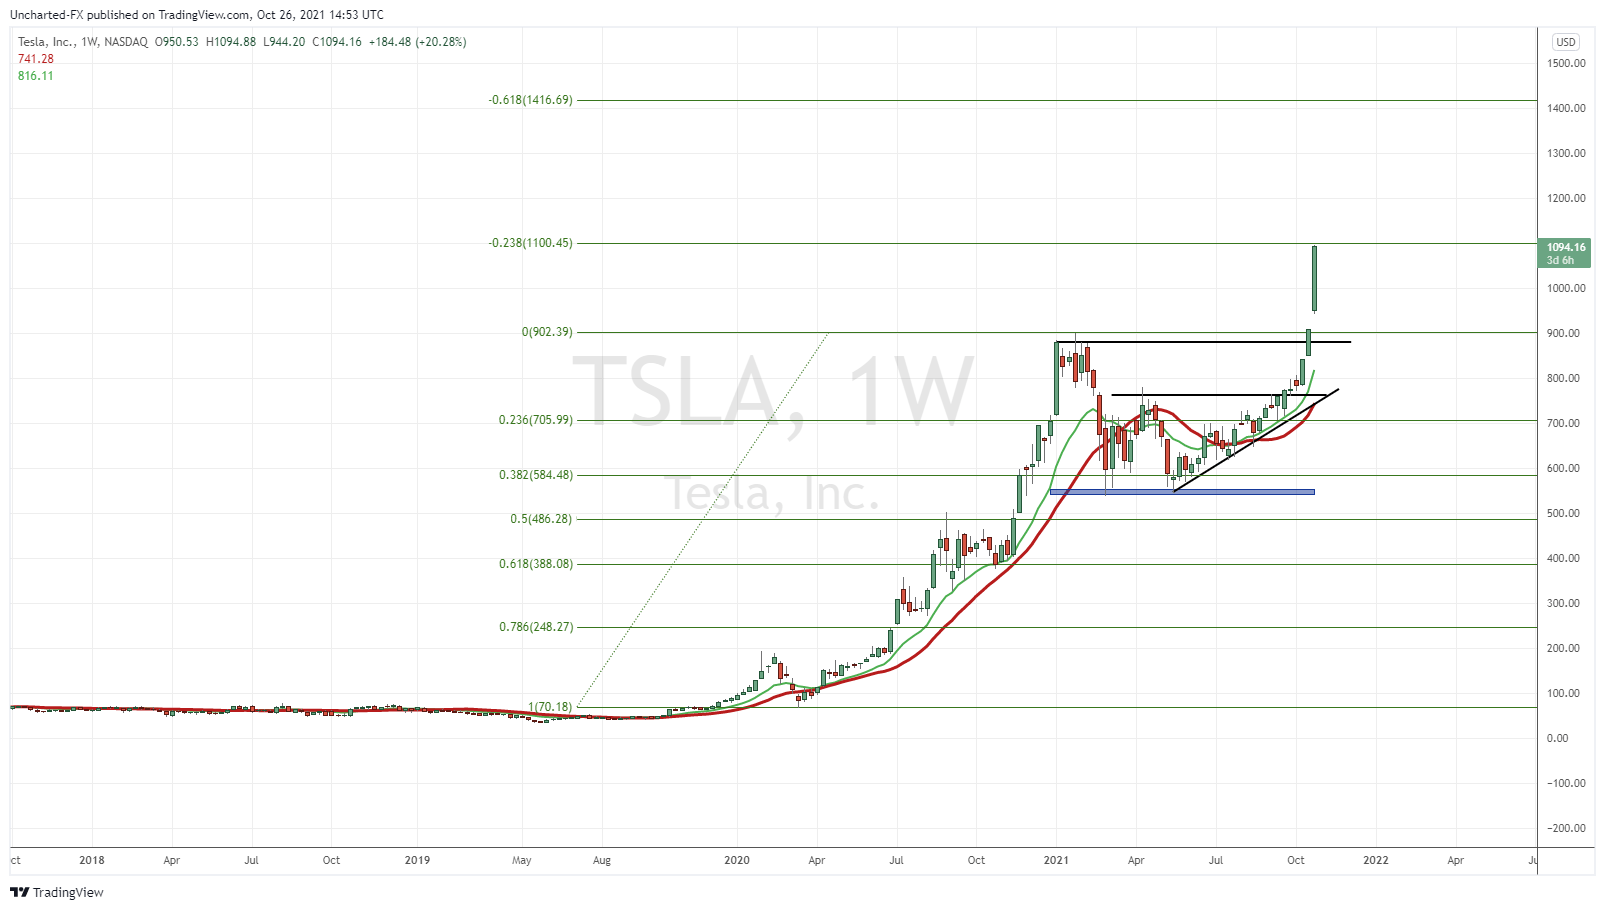Click the 1400.00 price axis label
1605x910 pixels.
[x=1566, y=108]
